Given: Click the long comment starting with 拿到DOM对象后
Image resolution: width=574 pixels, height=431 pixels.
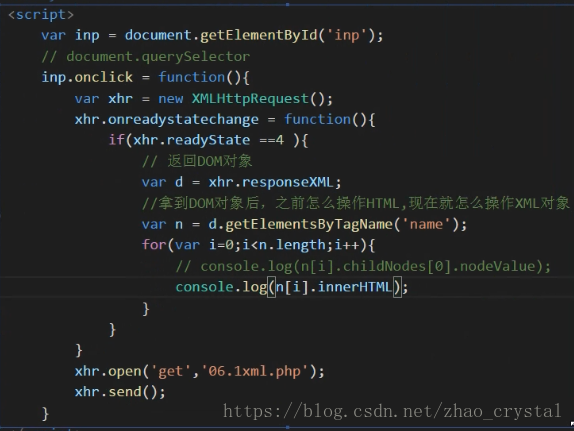Looking at the screenshot, I should pyautogui.click(x=355, y=203).
